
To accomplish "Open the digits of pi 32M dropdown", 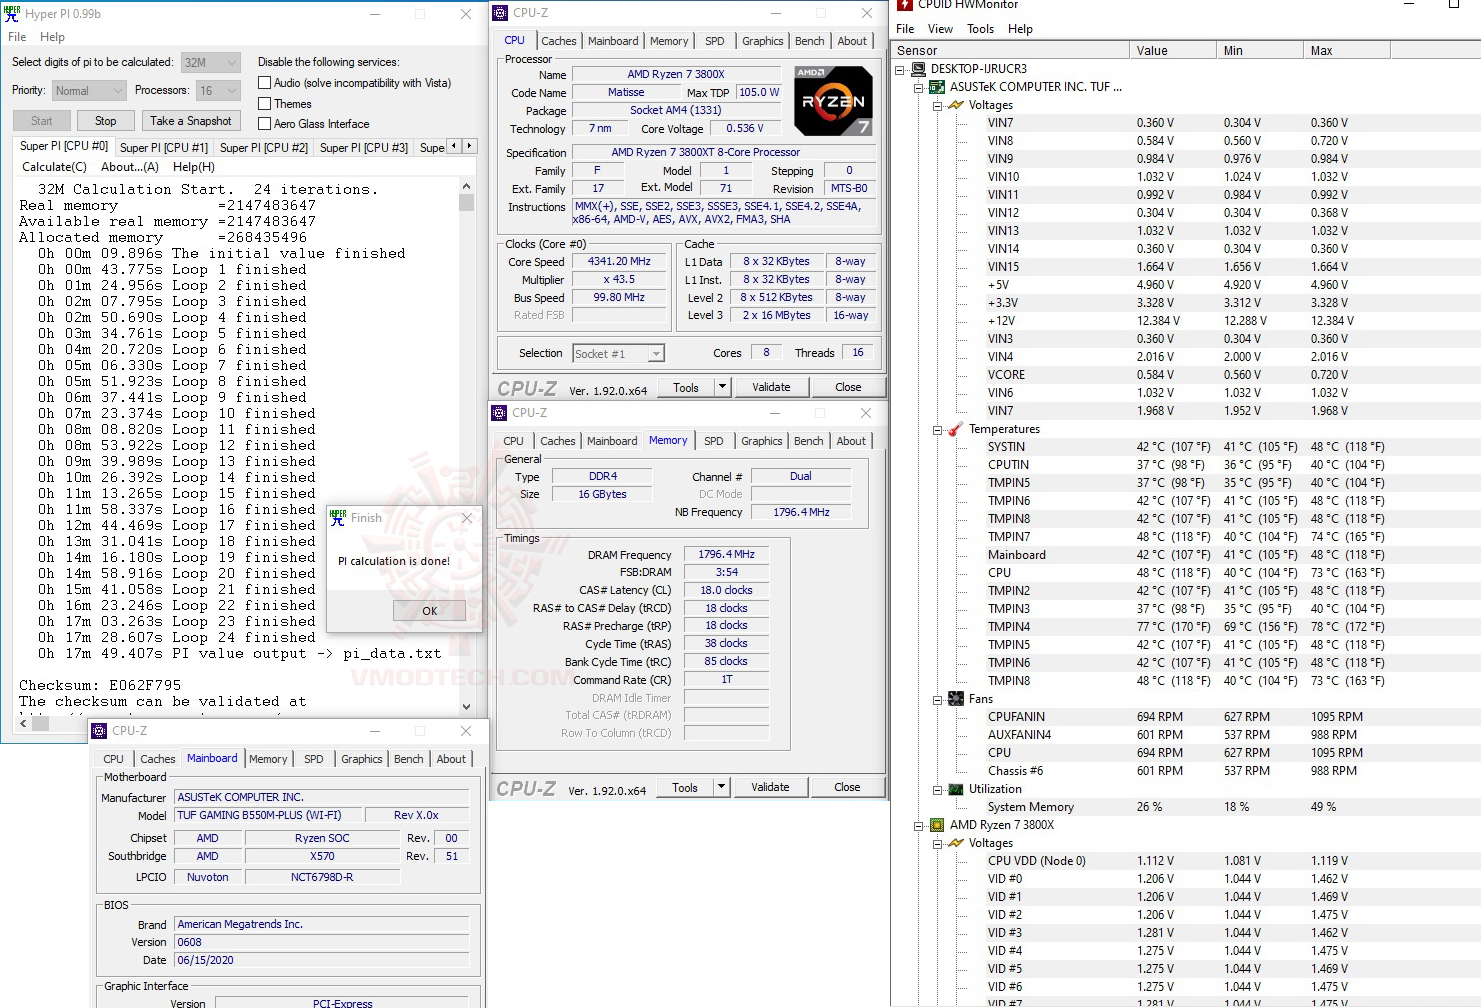I will coord(210,62).
